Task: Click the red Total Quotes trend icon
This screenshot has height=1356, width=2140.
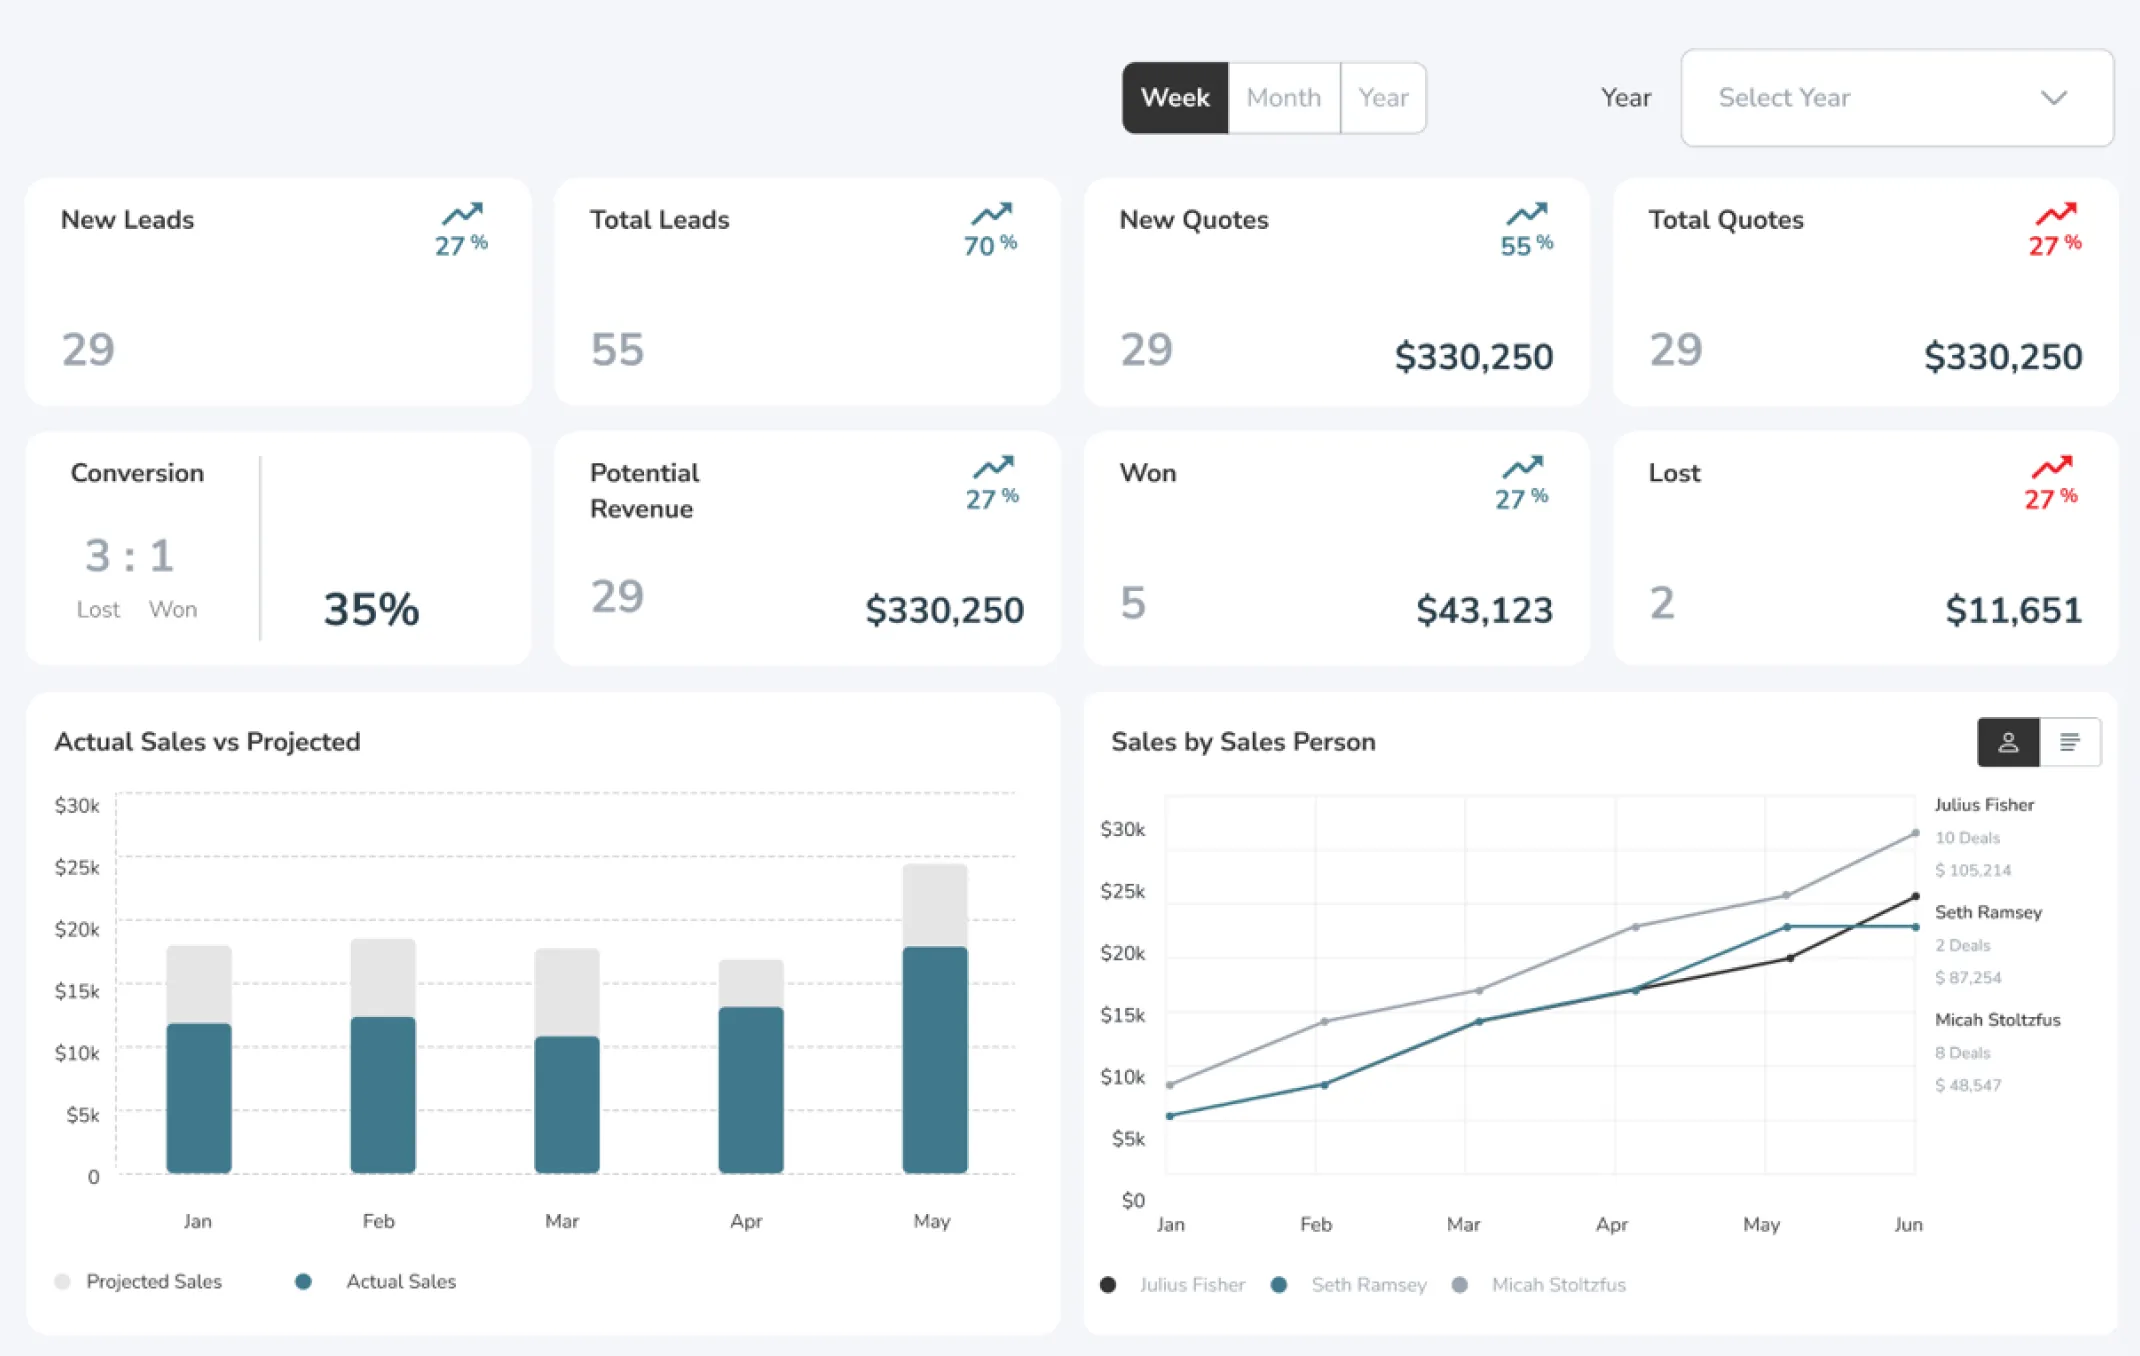Action: (2055, 213)
